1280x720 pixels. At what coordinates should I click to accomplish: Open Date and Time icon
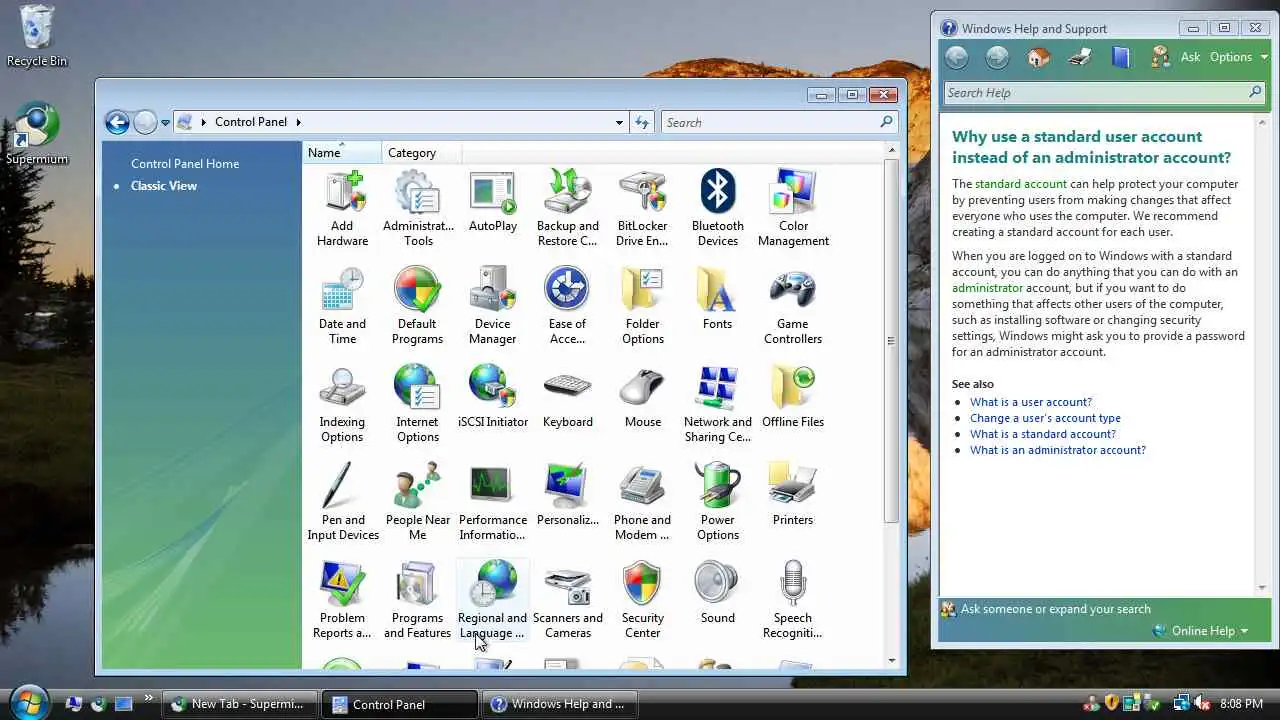click(x=343, y=306)
